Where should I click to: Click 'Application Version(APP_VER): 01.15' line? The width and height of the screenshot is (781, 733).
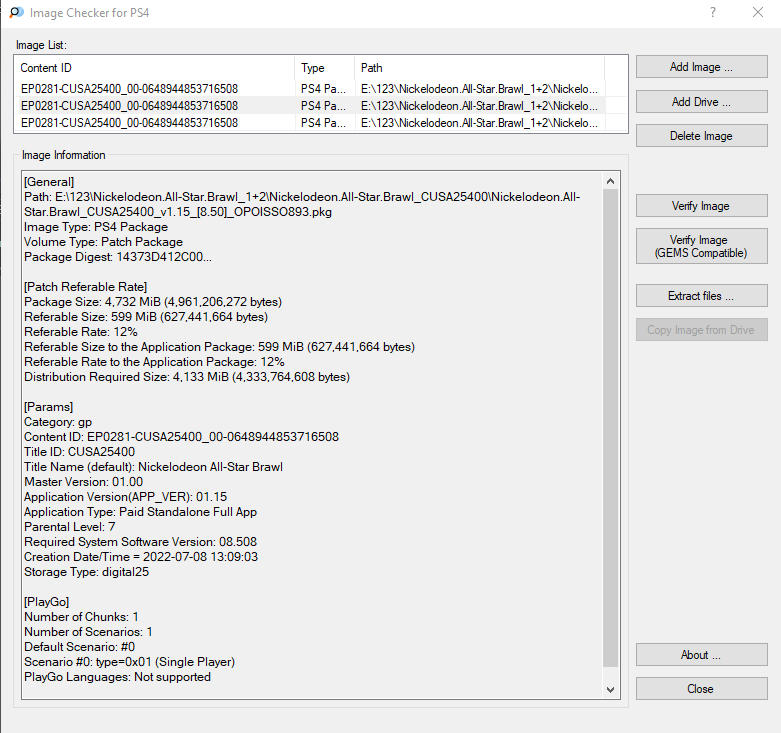[x=126, y=496]
